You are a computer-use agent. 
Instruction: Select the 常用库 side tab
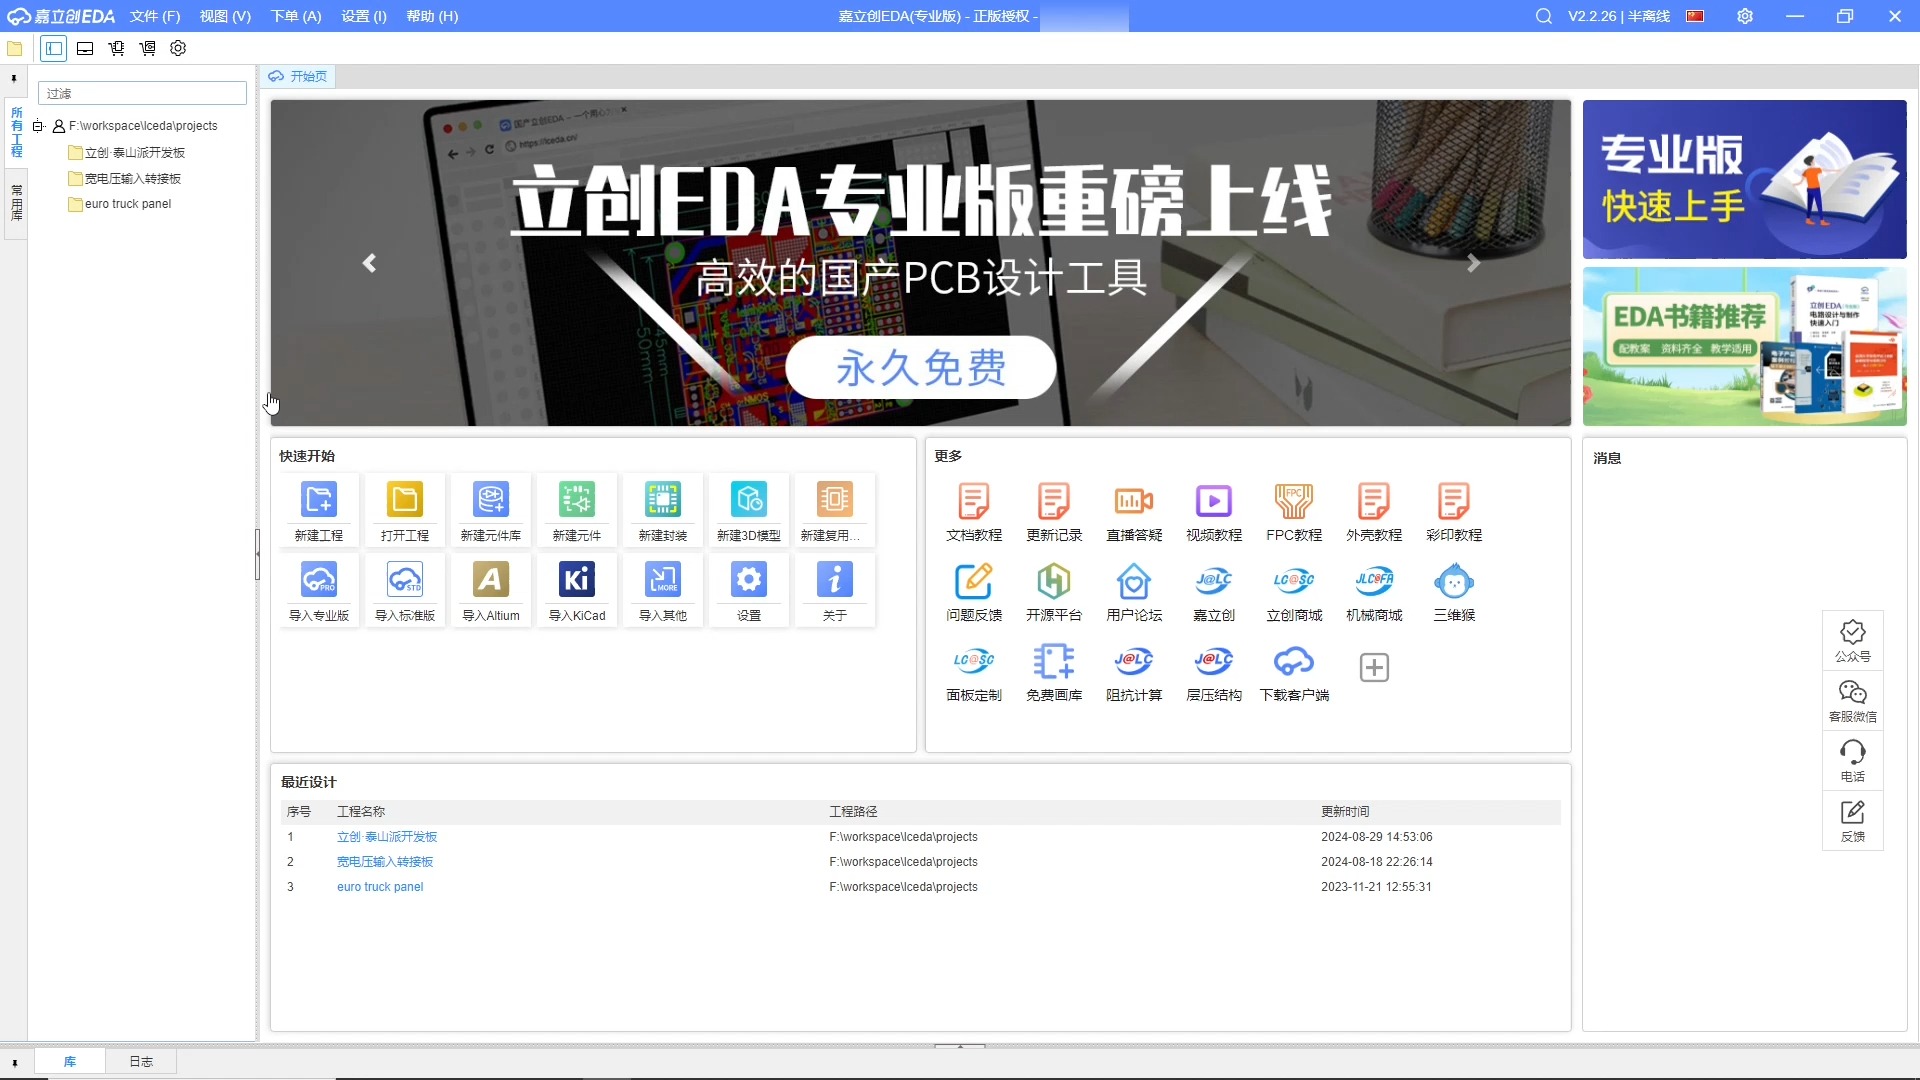pos(16,202)
